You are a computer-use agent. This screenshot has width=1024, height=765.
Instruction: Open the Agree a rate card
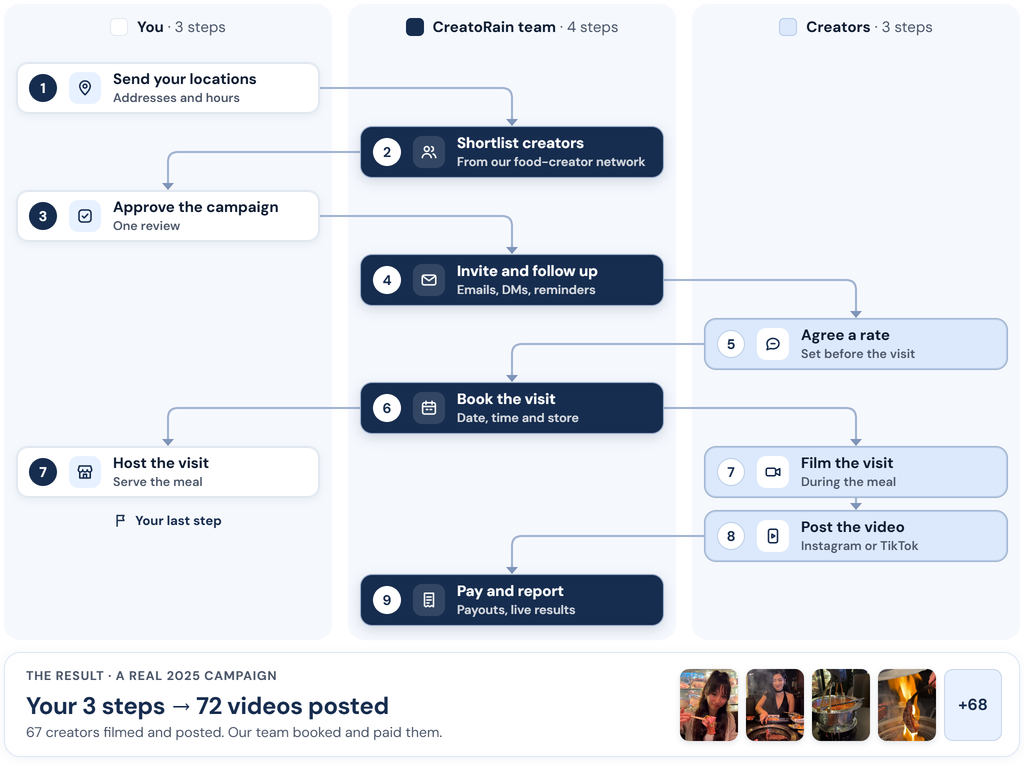[856, 344]
